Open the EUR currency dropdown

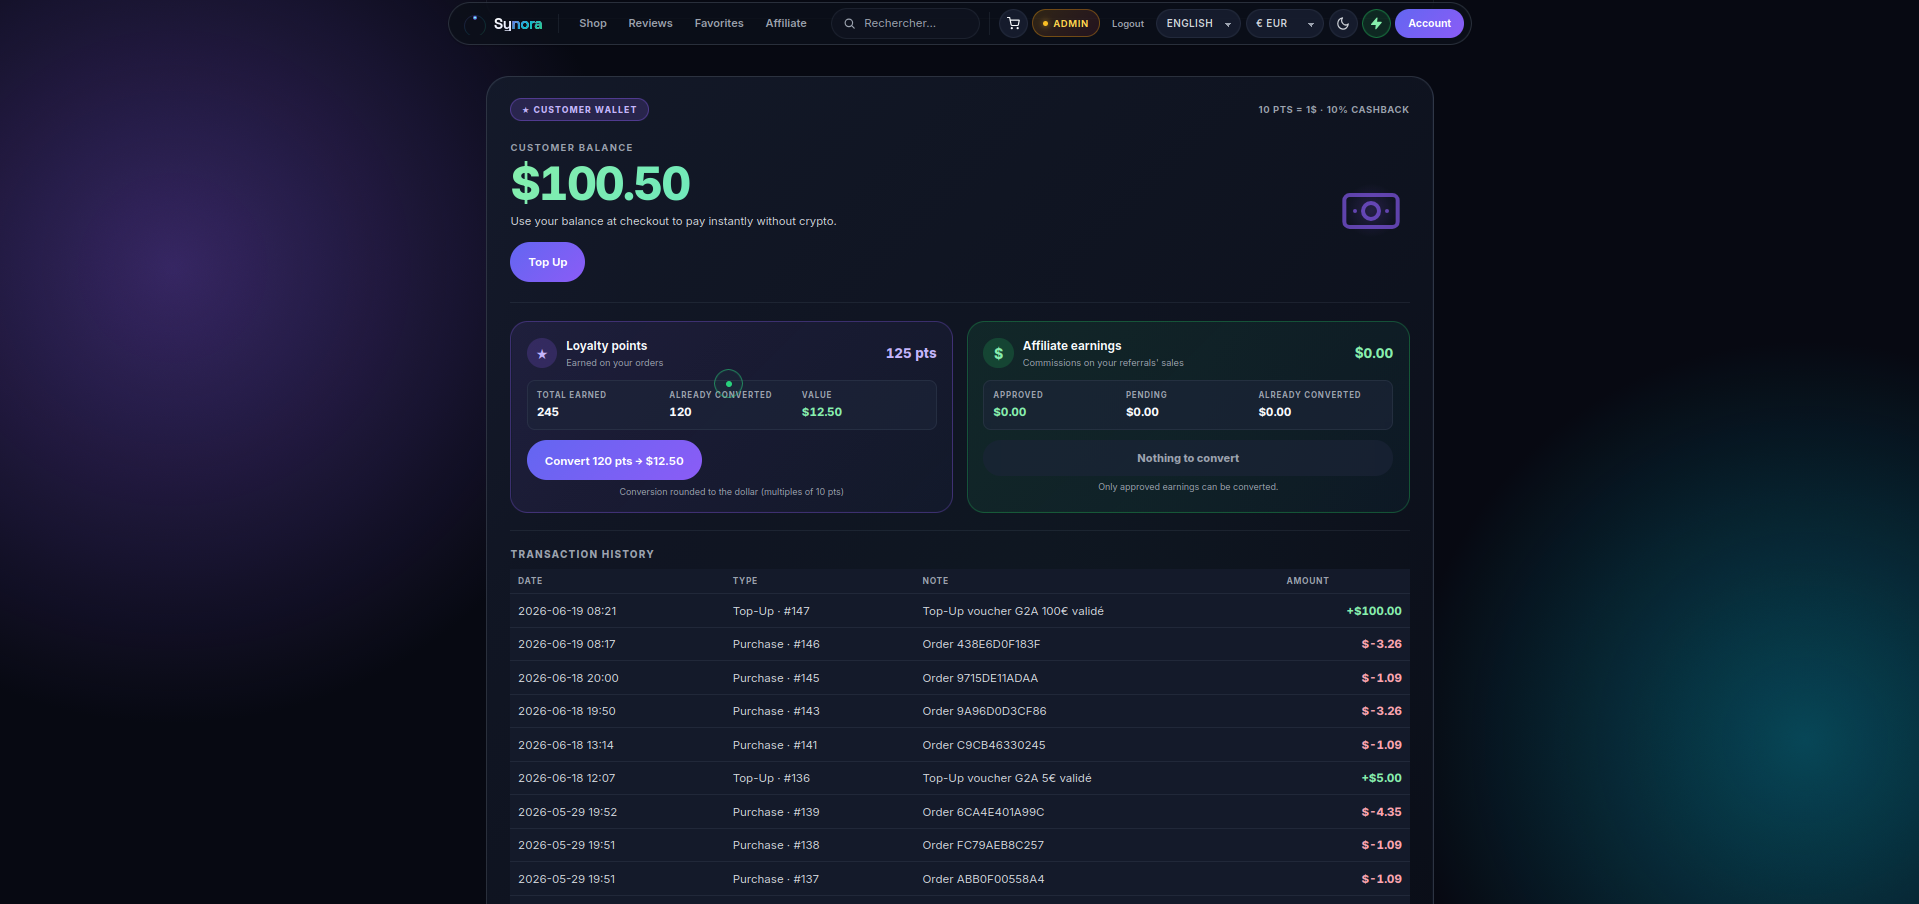[1284, 23]
